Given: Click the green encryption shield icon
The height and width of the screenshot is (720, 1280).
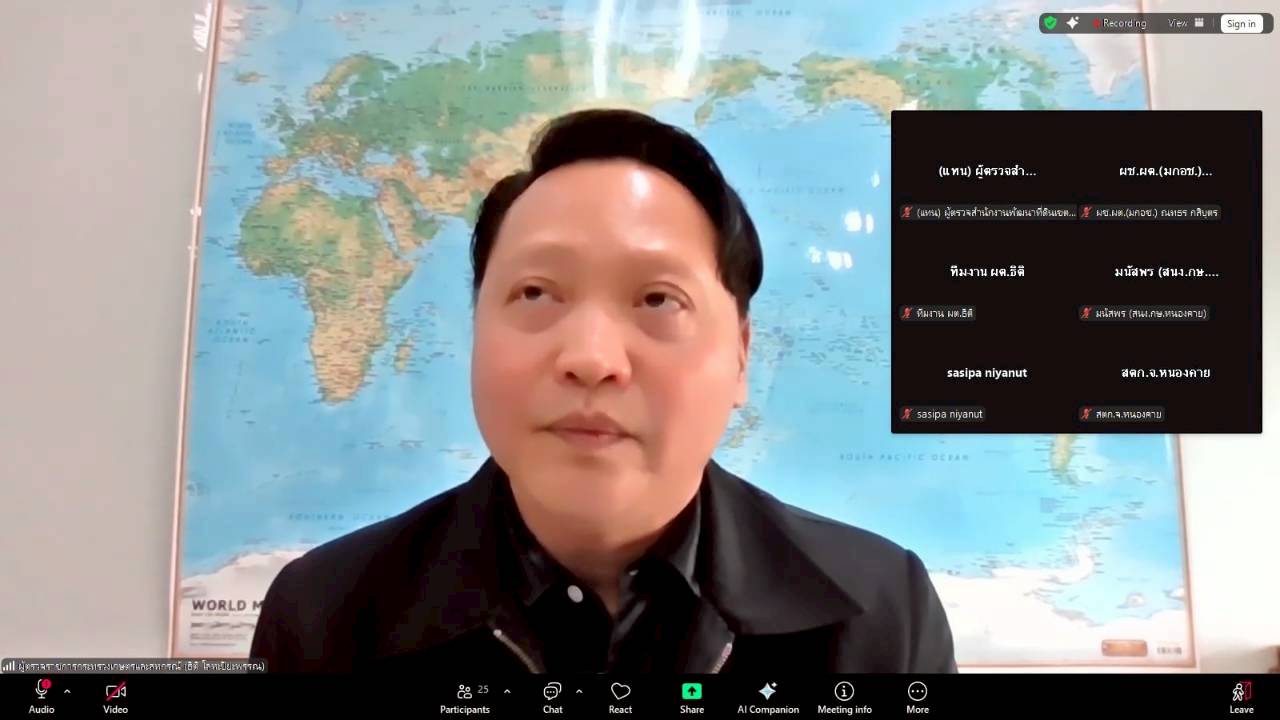Looking at the screenshot, I should tap(1050, 23).
